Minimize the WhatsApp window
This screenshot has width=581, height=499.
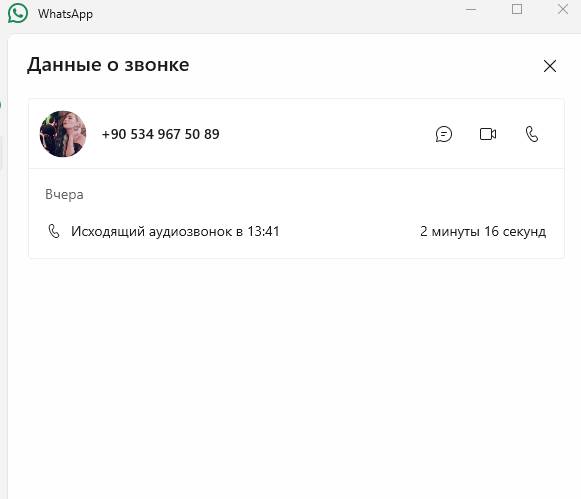pyautogui.click(x=471, y=9)
